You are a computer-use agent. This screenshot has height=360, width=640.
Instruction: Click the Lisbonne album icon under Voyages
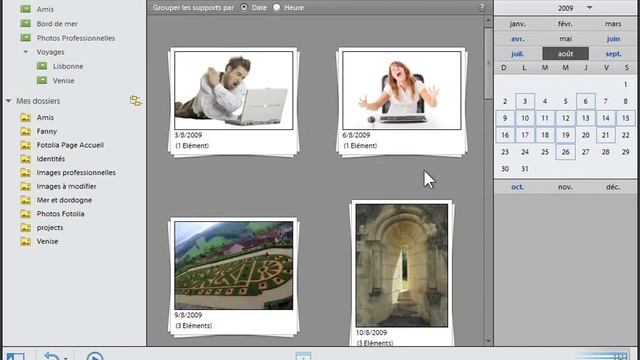[42, 66]
